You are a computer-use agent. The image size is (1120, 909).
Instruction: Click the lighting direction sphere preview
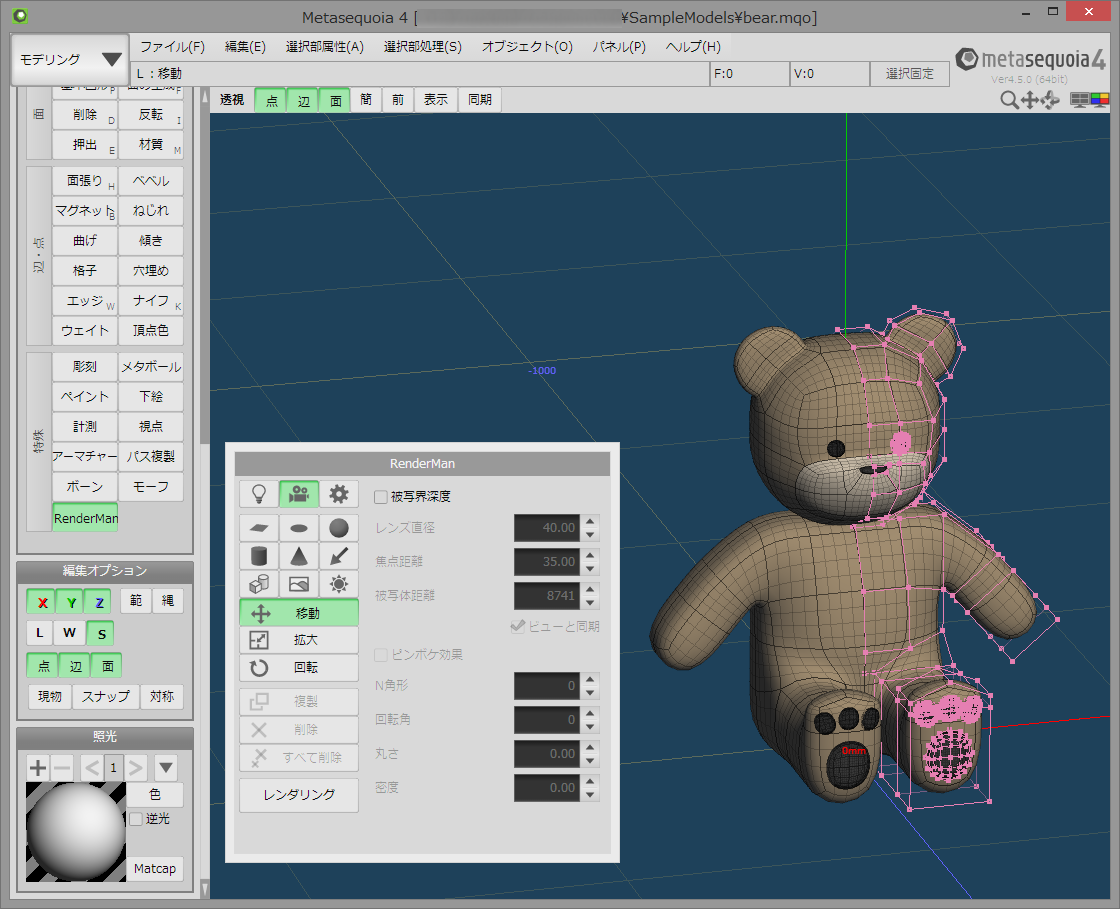[x=76, y=832]
